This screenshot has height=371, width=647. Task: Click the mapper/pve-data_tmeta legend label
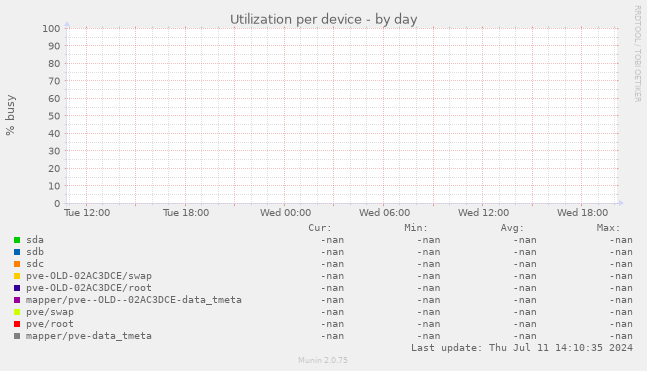coord(89,336)
